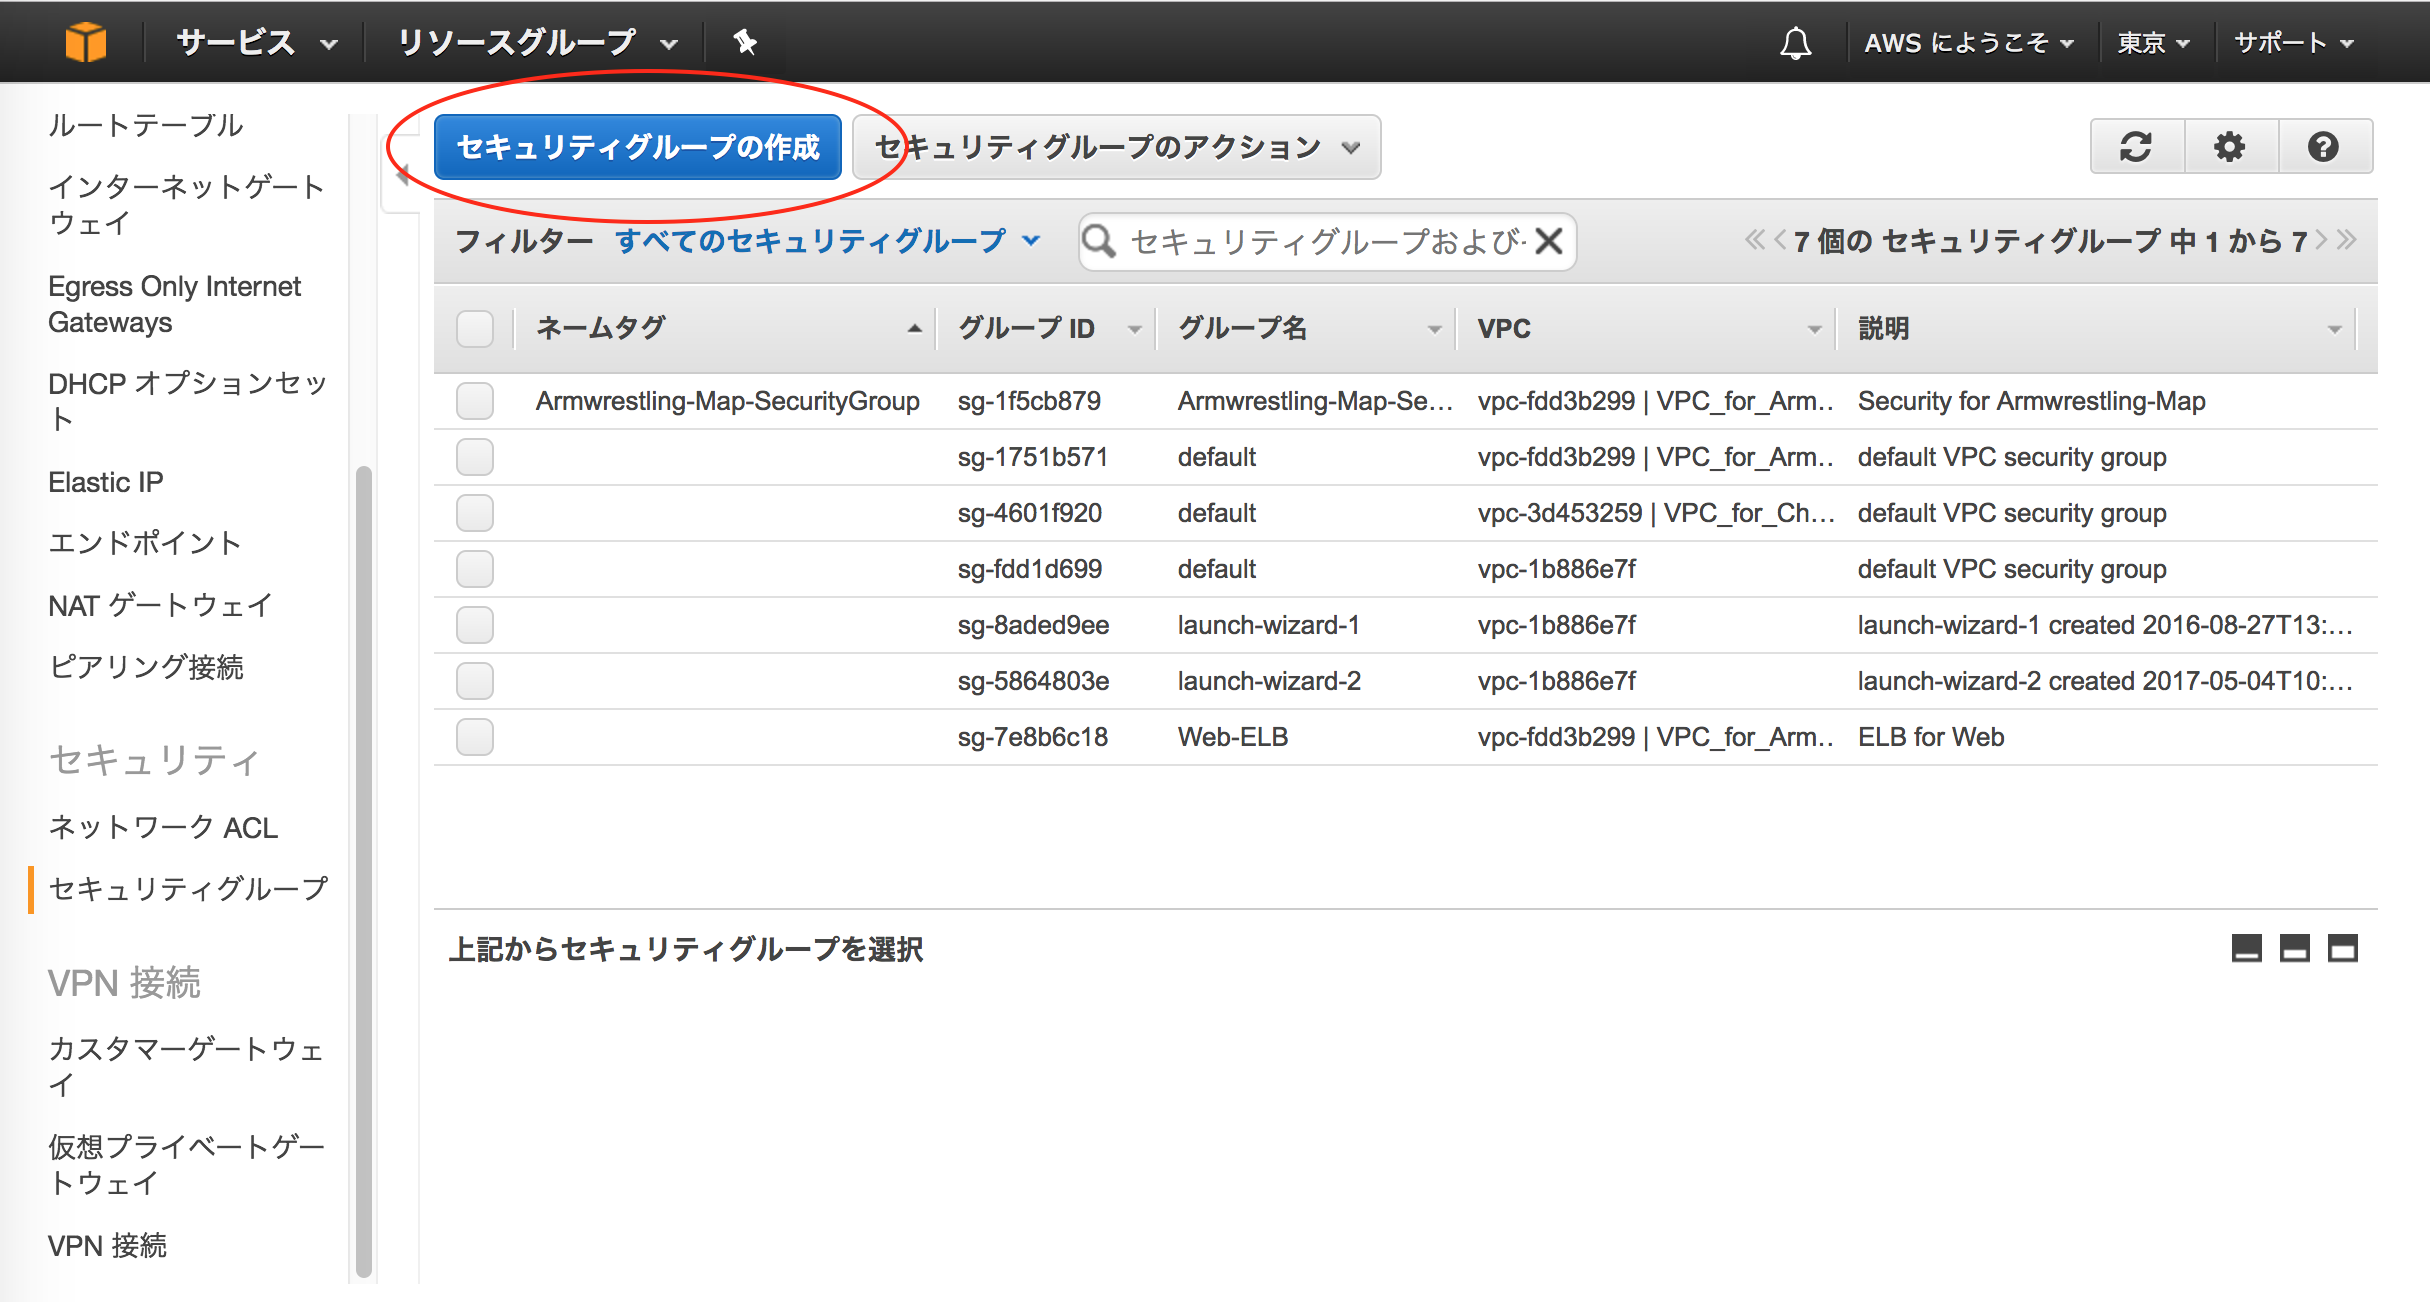2430x1302 pixels.
Task: Select セキュリティグループ in the sidebar
Action: 188,888
